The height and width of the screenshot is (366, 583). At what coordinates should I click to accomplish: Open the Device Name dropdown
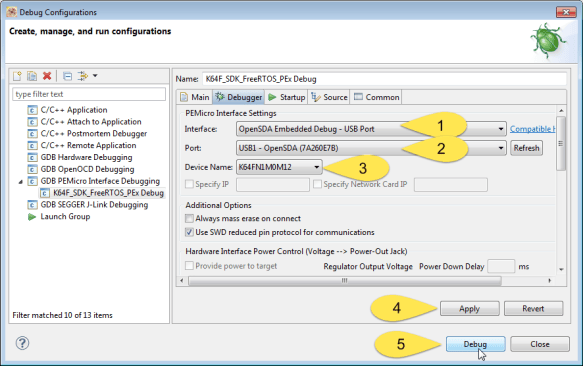tap(279, 167)
